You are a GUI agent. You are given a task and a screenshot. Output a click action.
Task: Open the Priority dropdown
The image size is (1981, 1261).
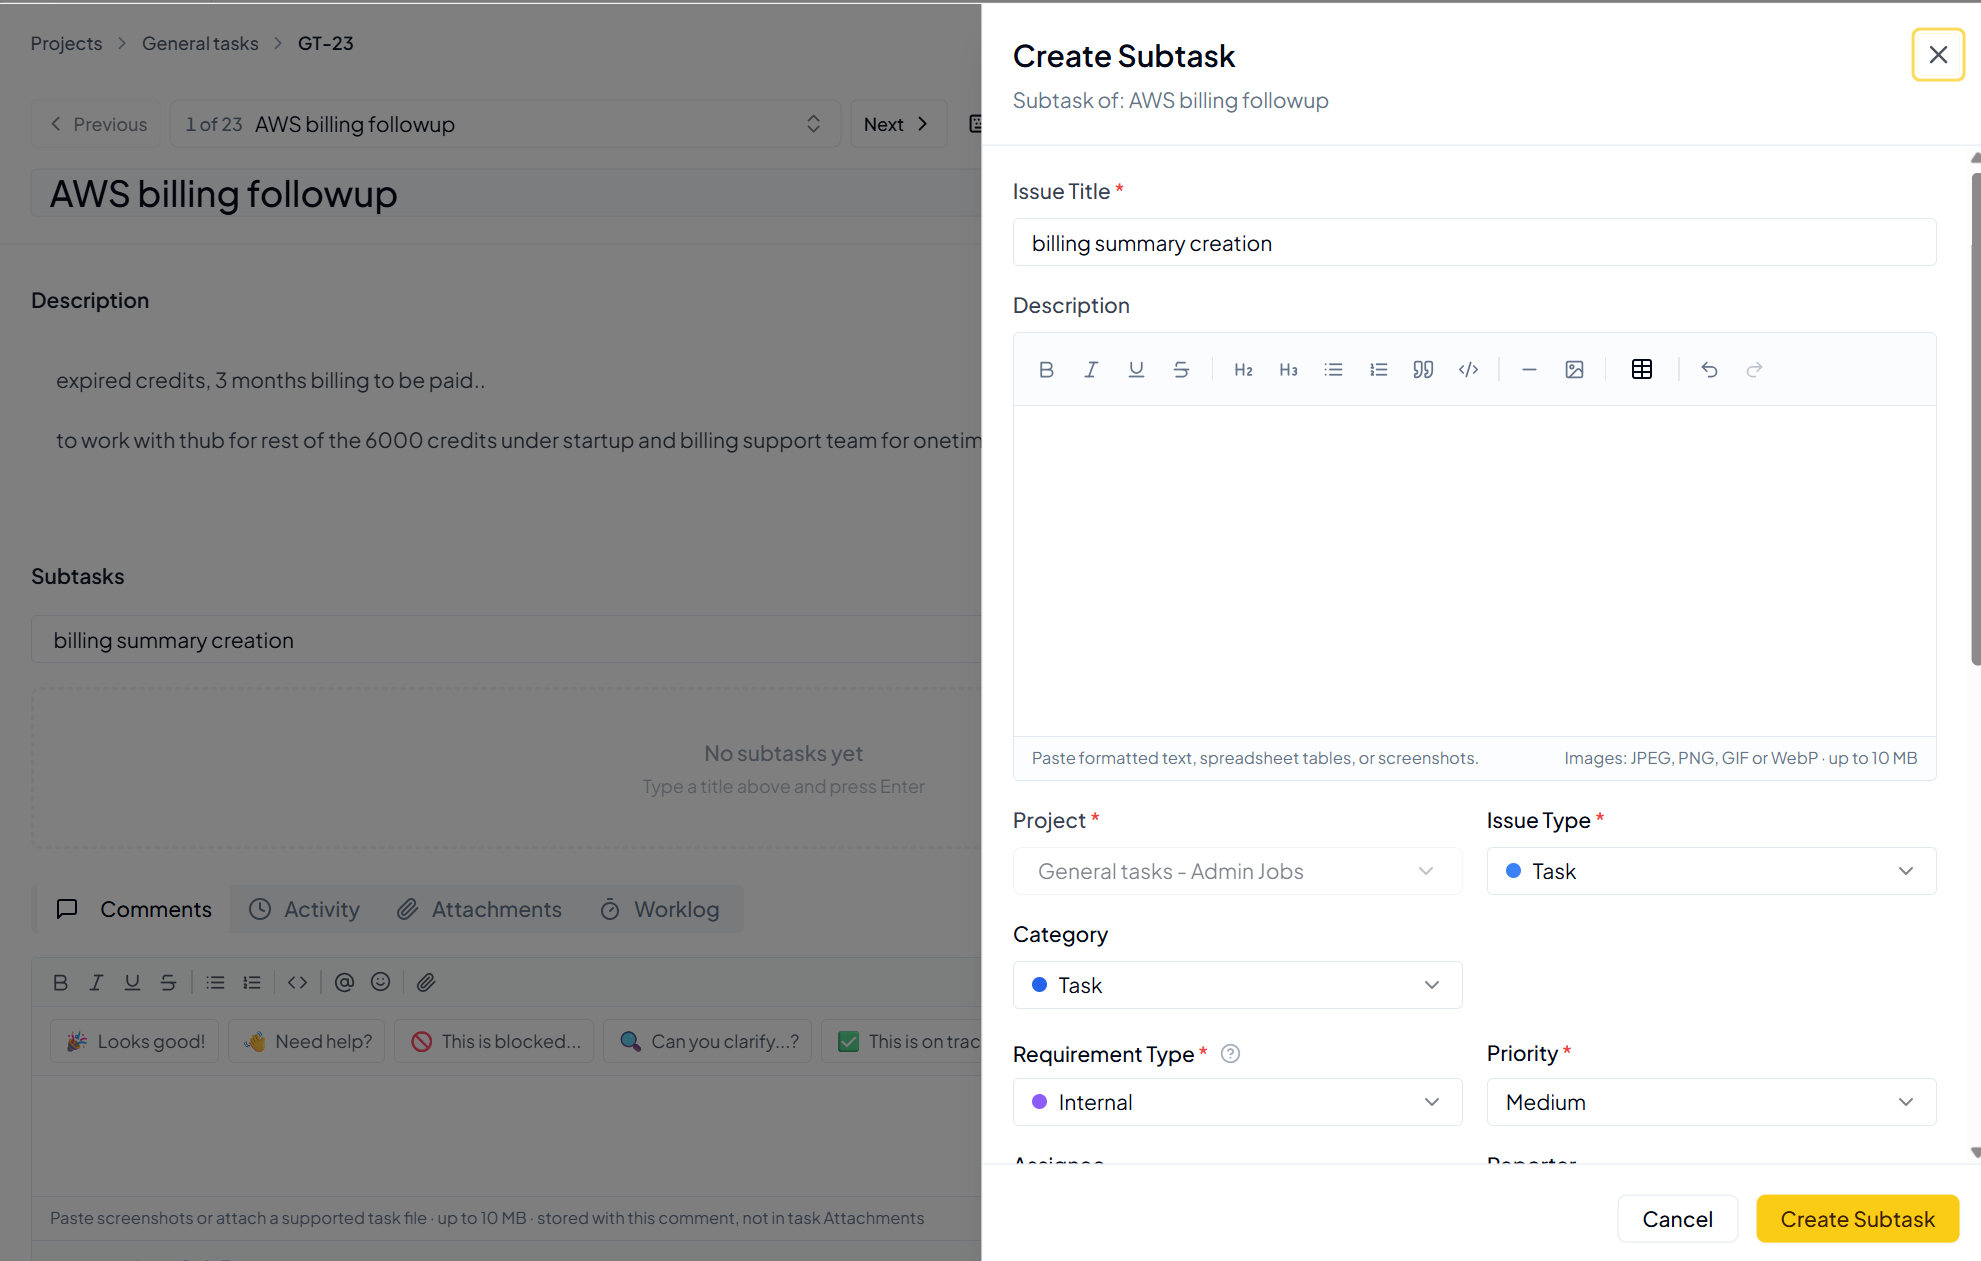point(1711,1103)
